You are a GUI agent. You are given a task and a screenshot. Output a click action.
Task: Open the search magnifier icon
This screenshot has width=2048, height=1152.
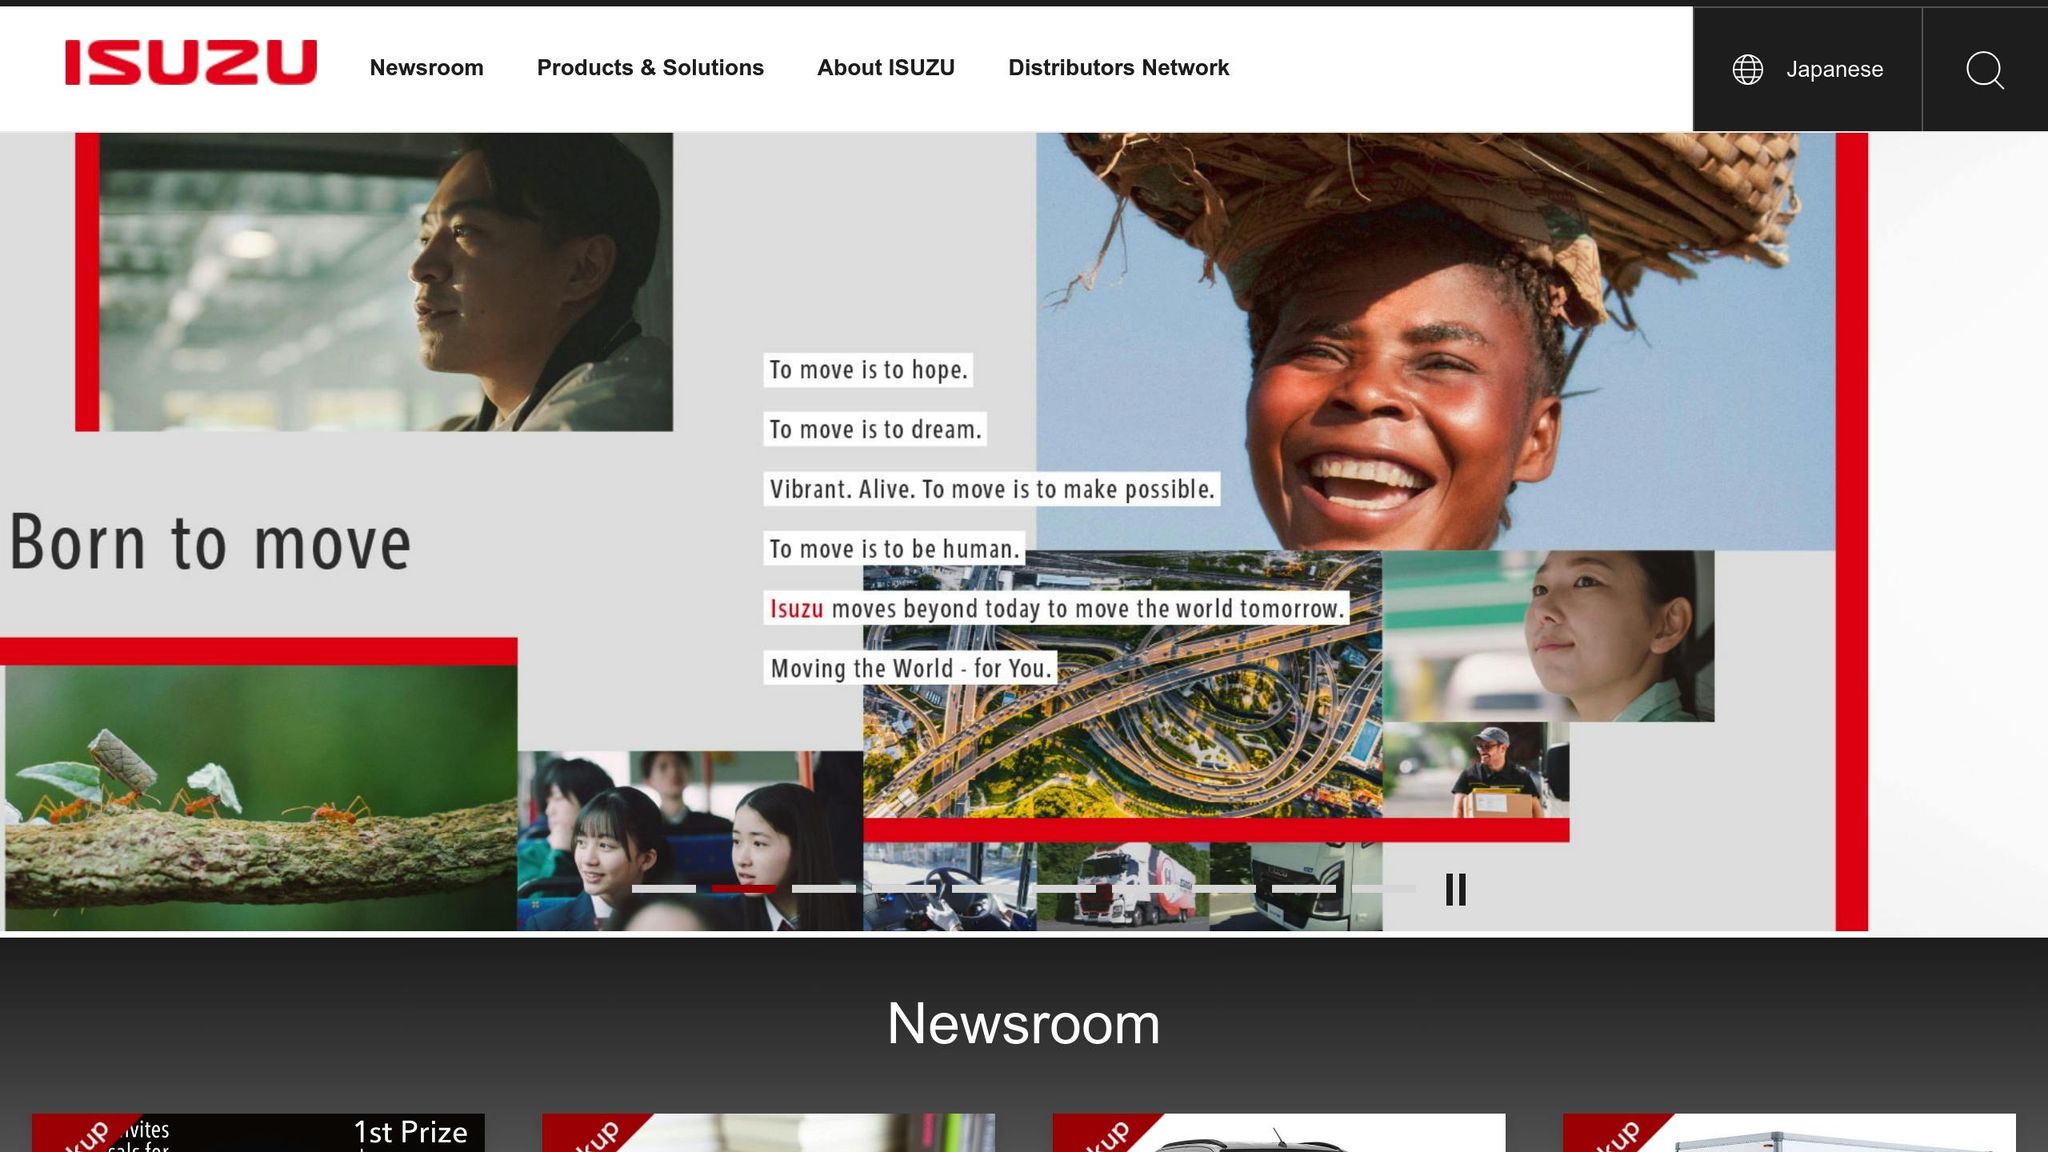[x=1985, y=69]
